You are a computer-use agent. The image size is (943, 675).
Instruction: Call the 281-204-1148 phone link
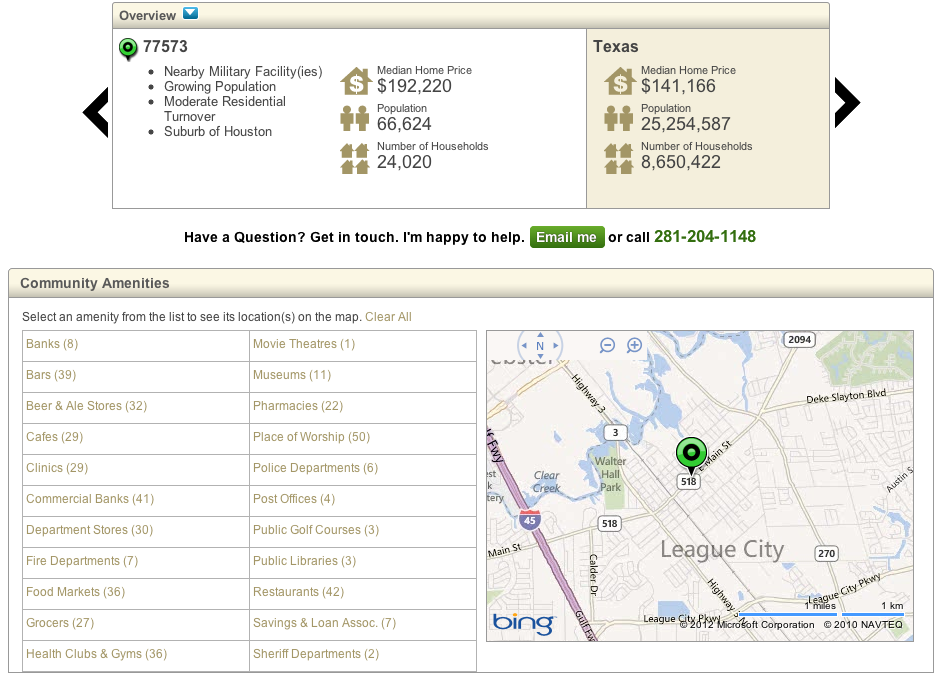pos(705,236)
